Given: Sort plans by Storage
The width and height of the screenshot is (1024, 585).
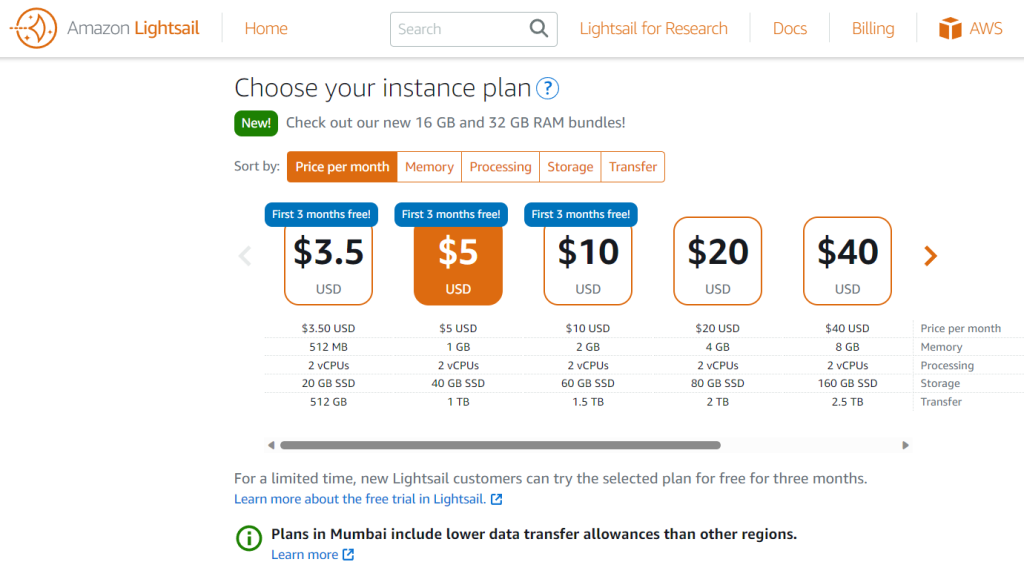Looking at the screenshot, I should 570,167.
